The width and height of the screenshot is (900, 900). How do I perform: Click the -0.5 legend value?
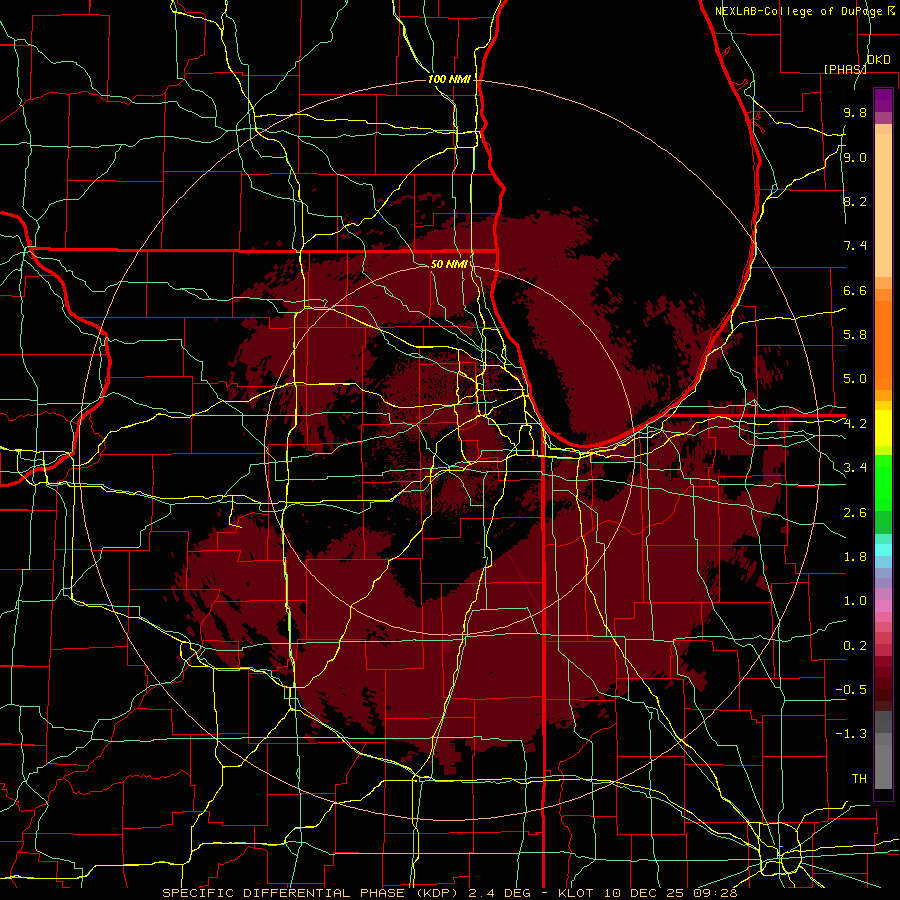pos(851,690)
